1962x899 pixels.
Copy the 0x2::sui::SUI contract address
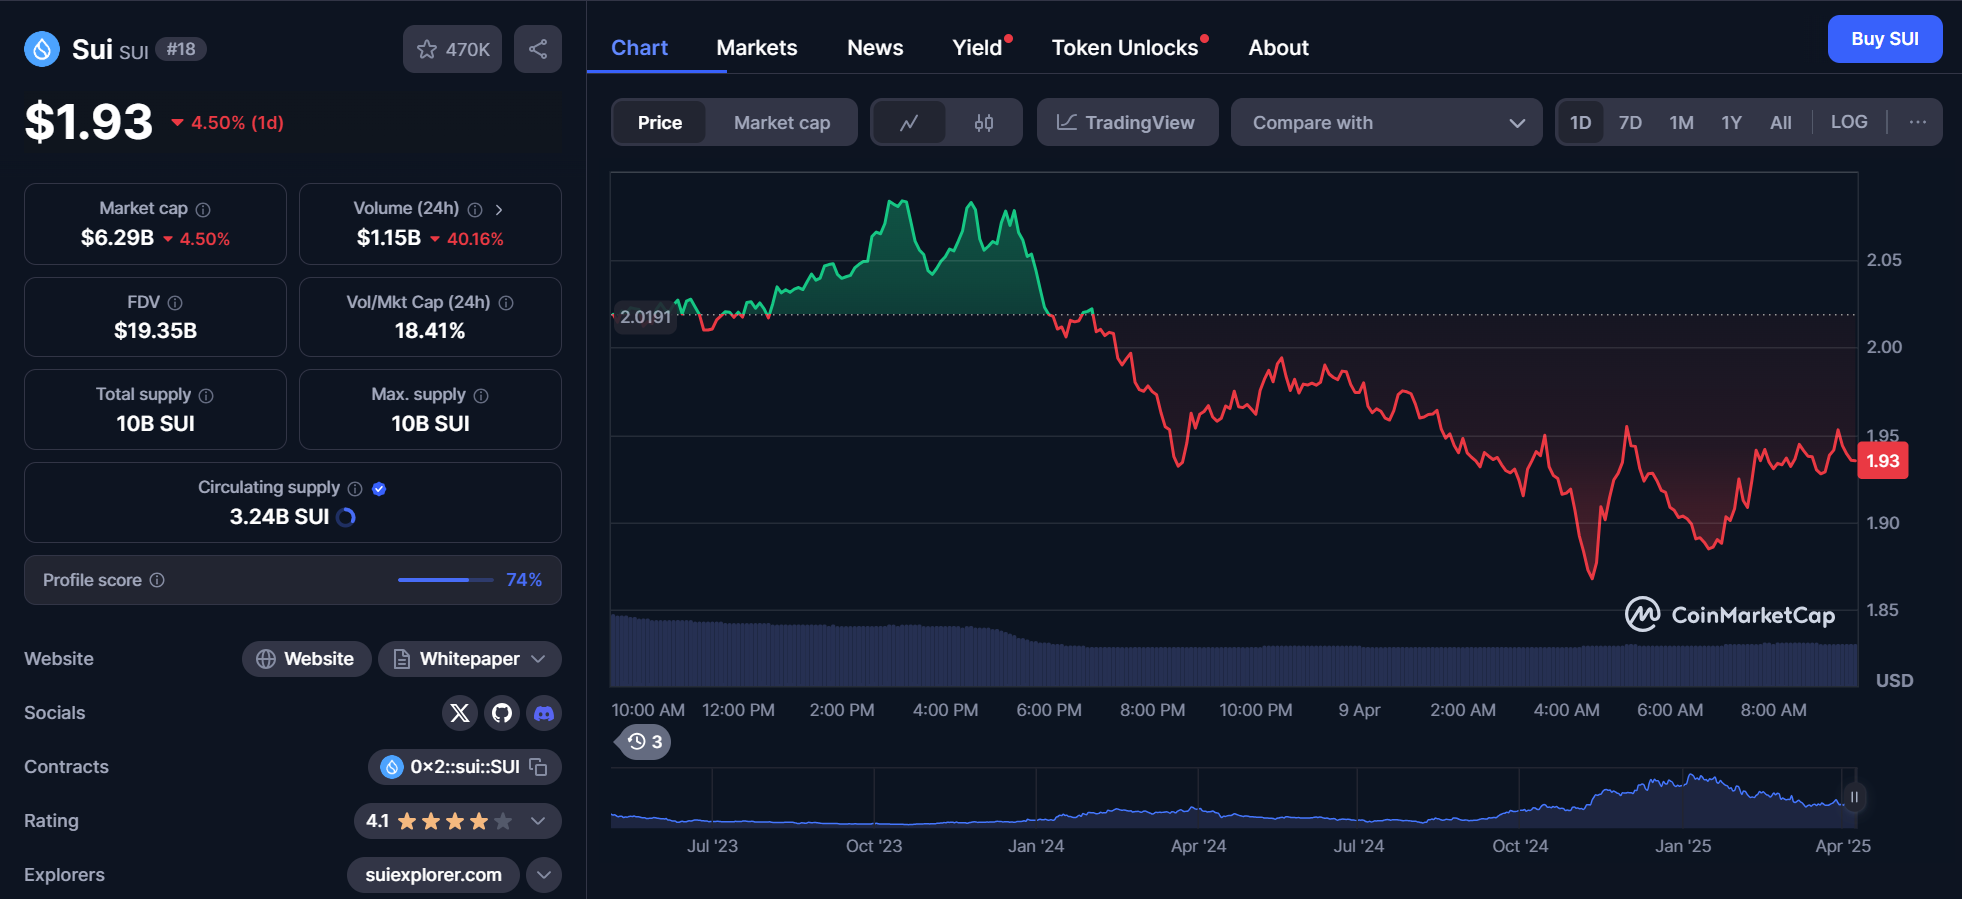(538, 767)
